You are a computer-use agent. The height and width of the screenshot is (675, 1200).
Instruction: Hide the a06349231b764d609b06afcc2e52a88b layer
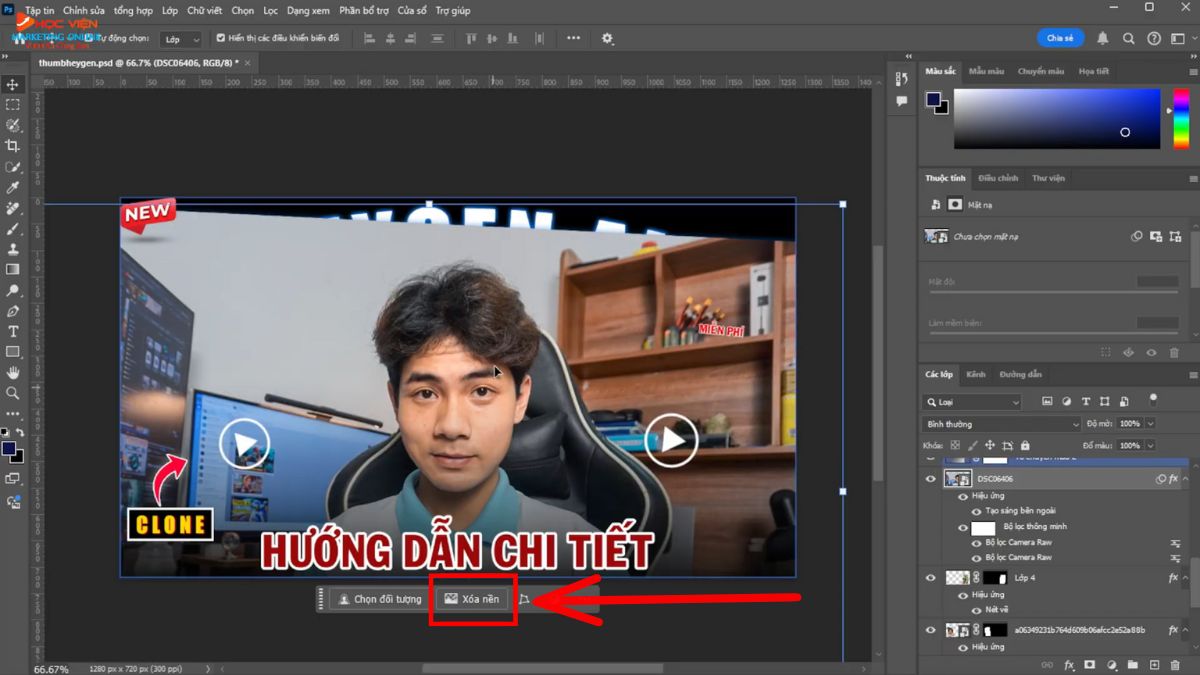[x=930, y=630]
